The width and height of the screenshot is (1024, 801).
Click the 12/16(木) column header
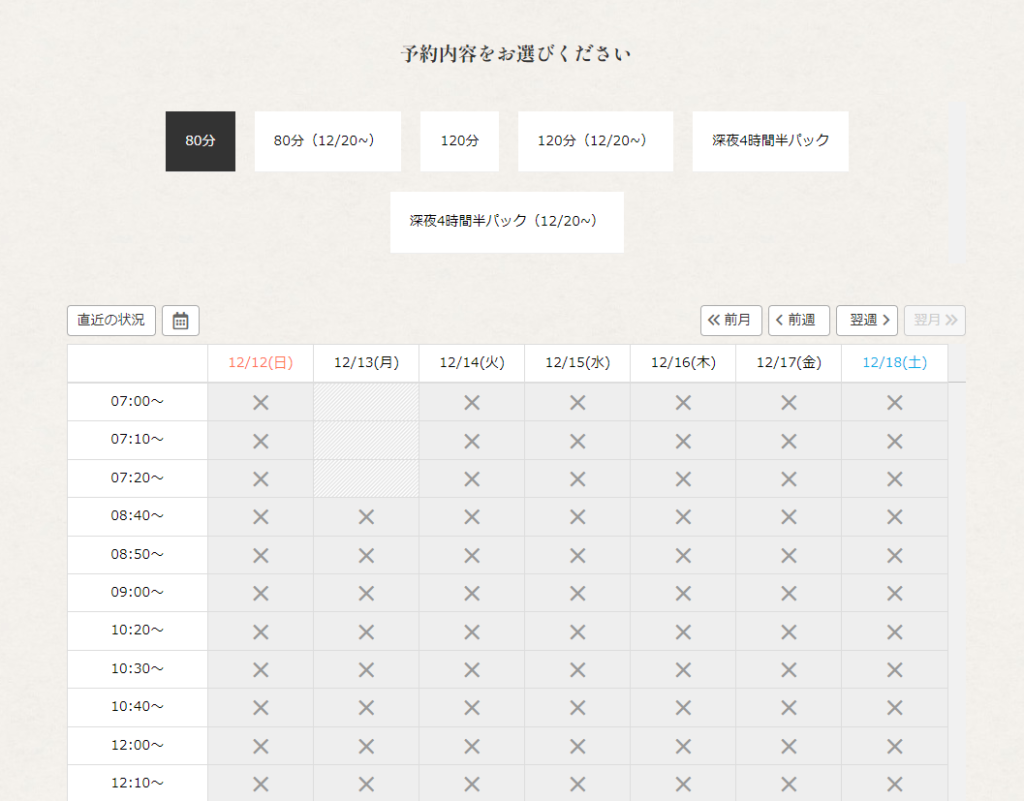tap(683, 363)
